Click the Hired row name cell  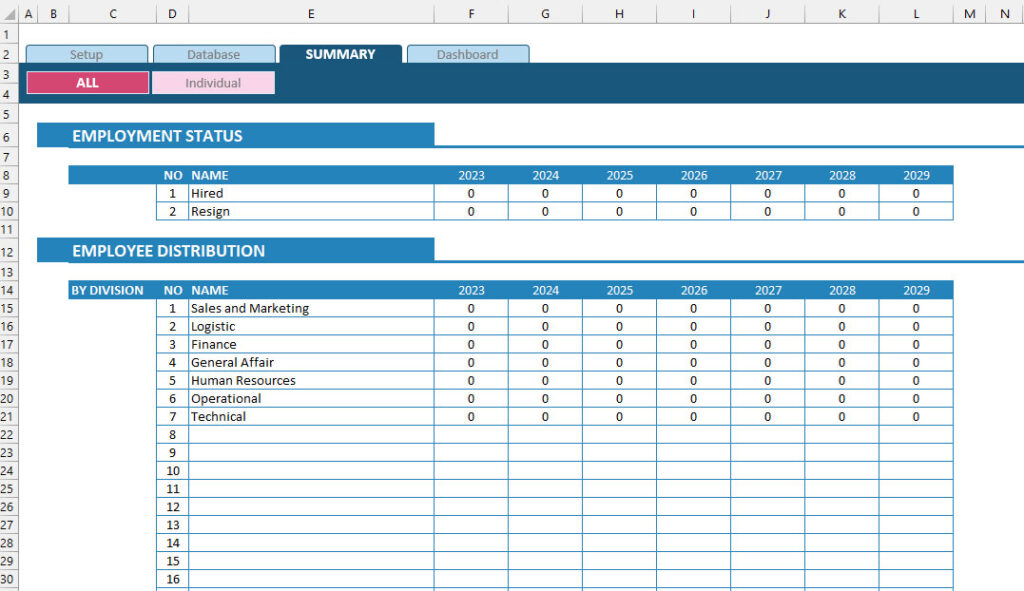click(x=312, y=193)
